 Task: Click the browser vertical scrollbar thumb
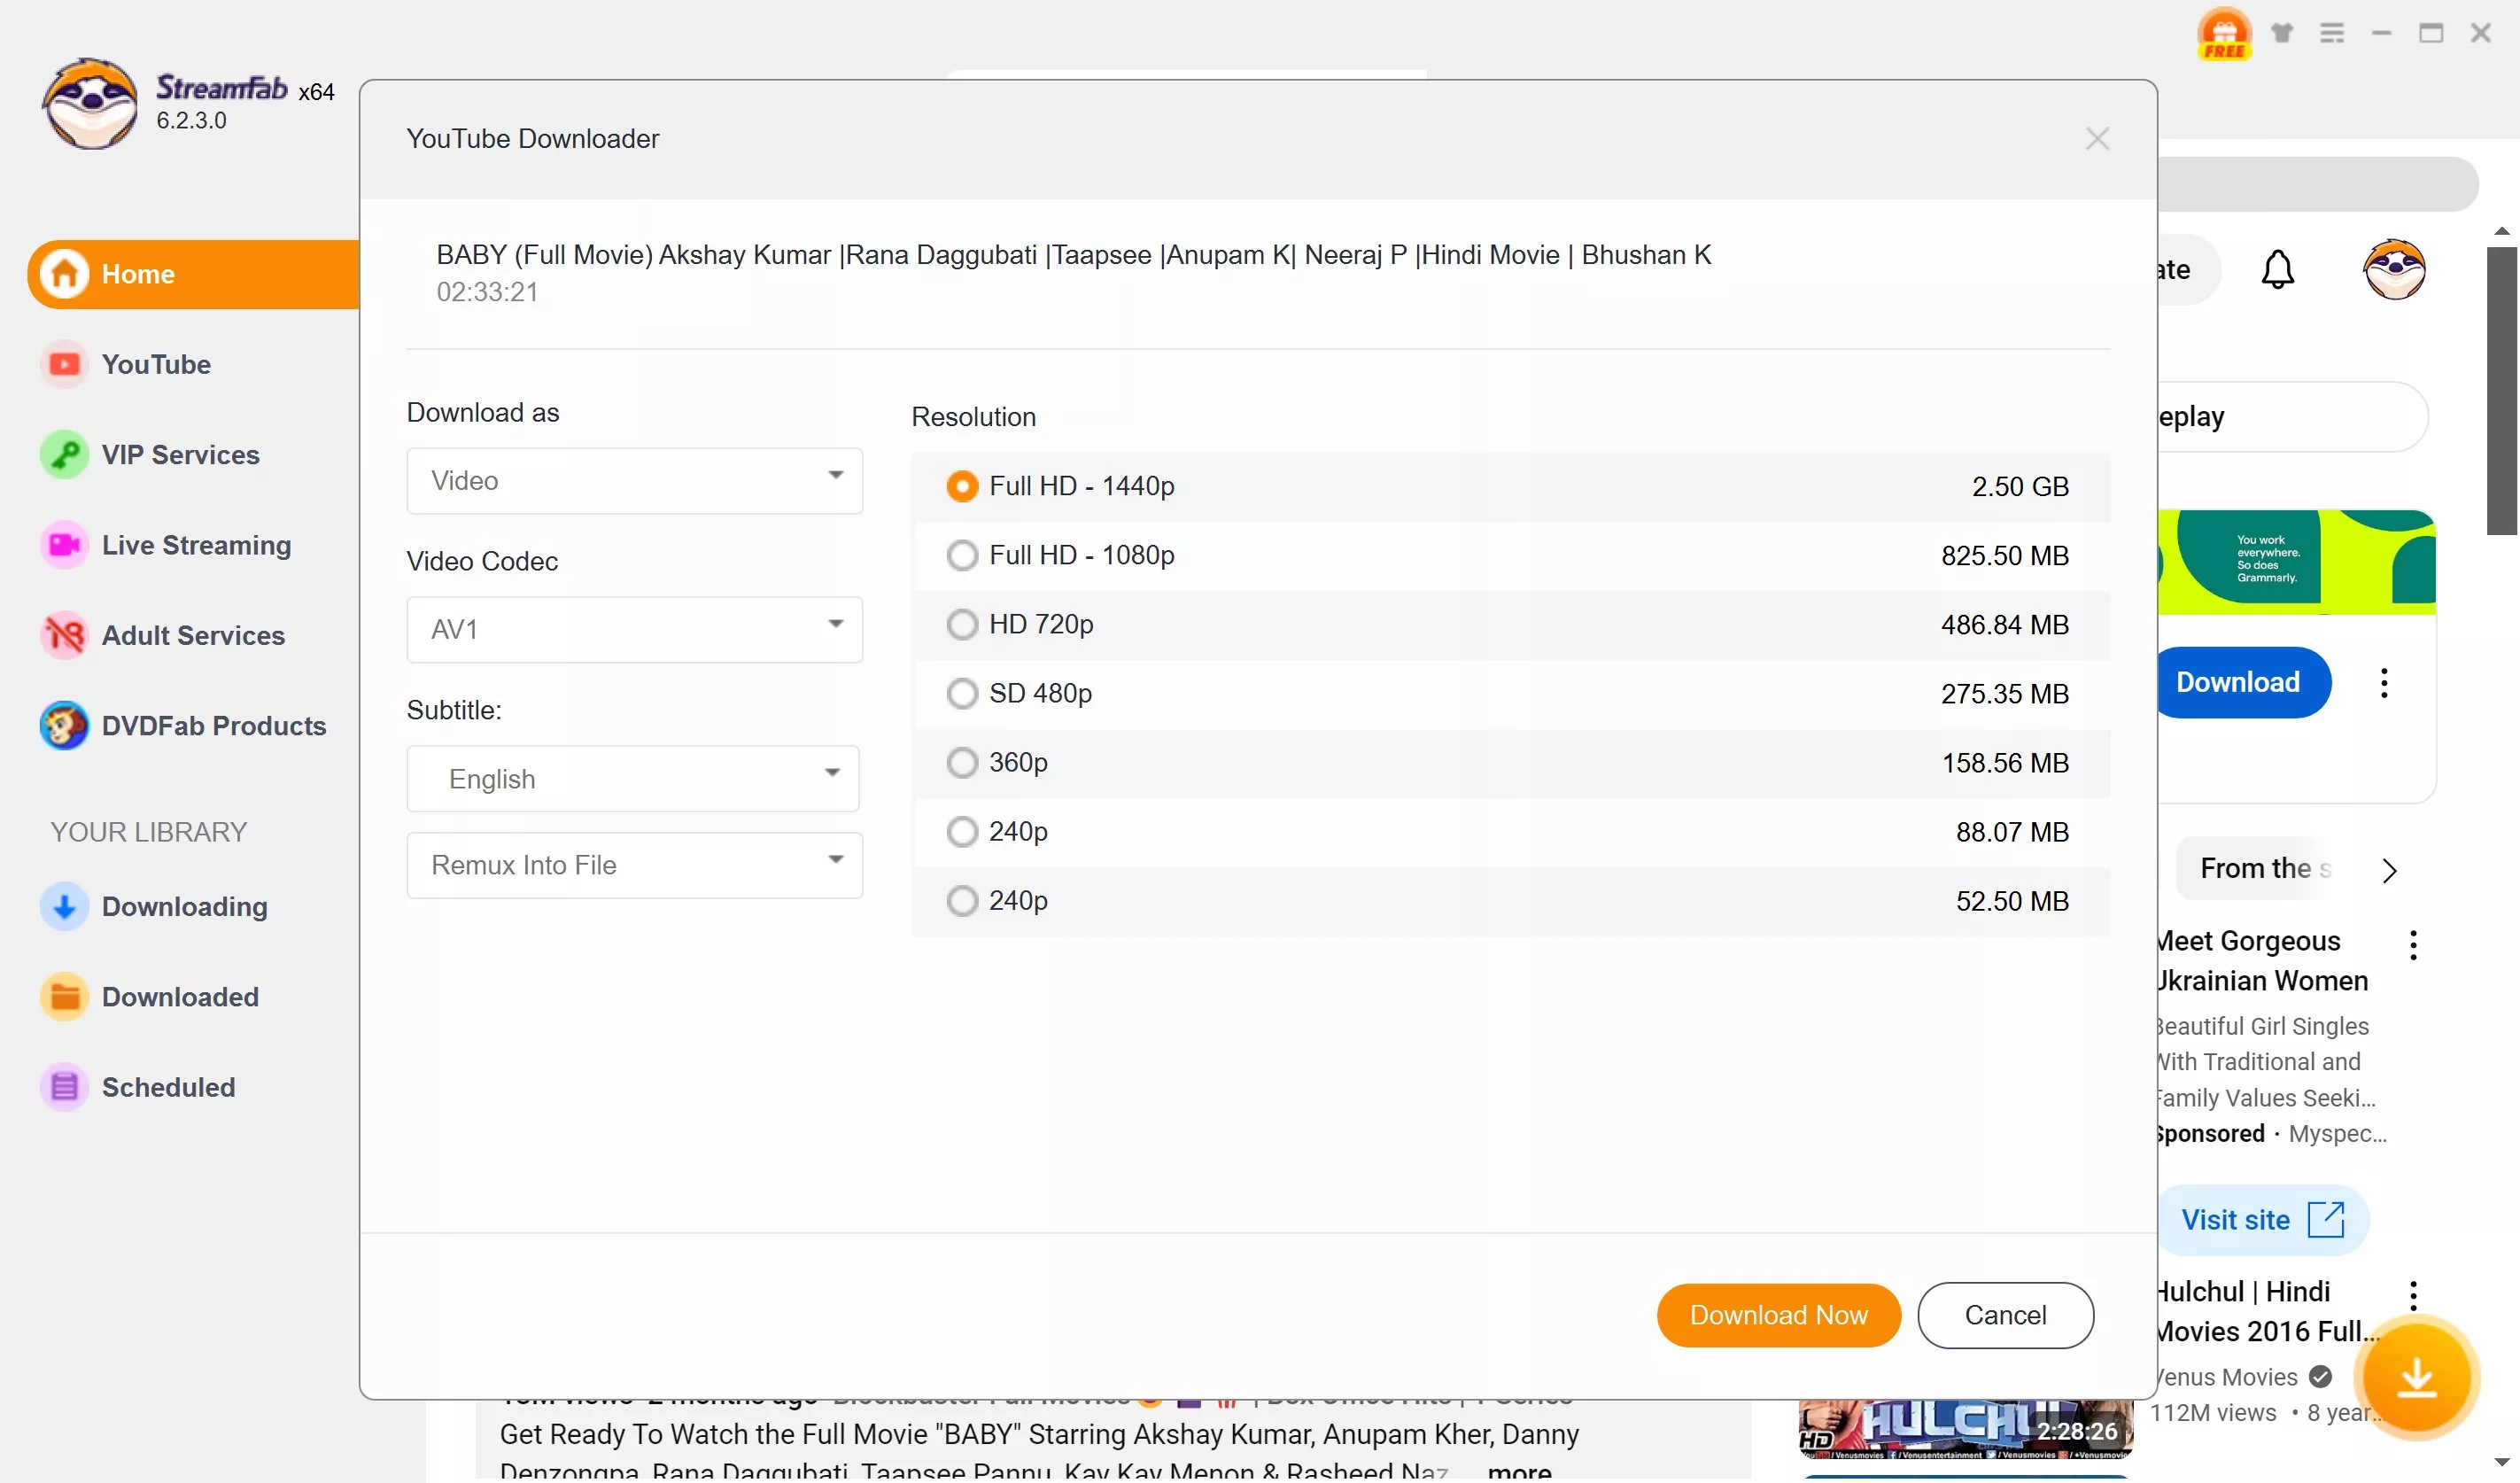coord(2501,390)
